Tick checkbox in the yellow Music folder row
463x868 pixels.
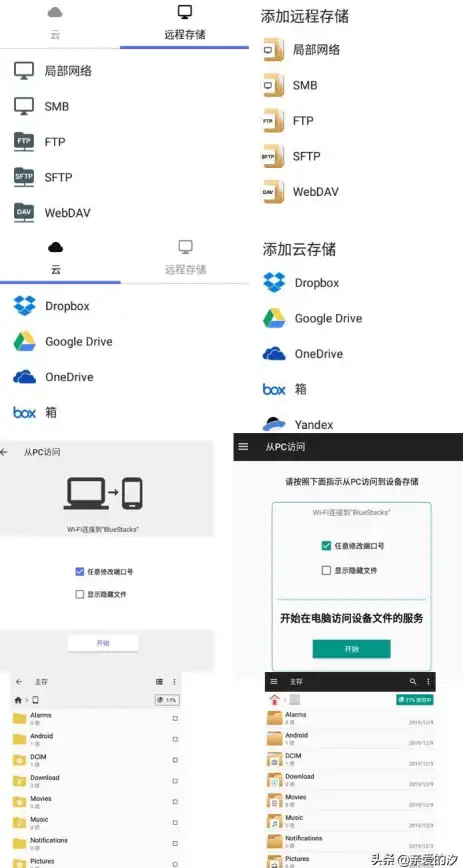click(175, 823)
